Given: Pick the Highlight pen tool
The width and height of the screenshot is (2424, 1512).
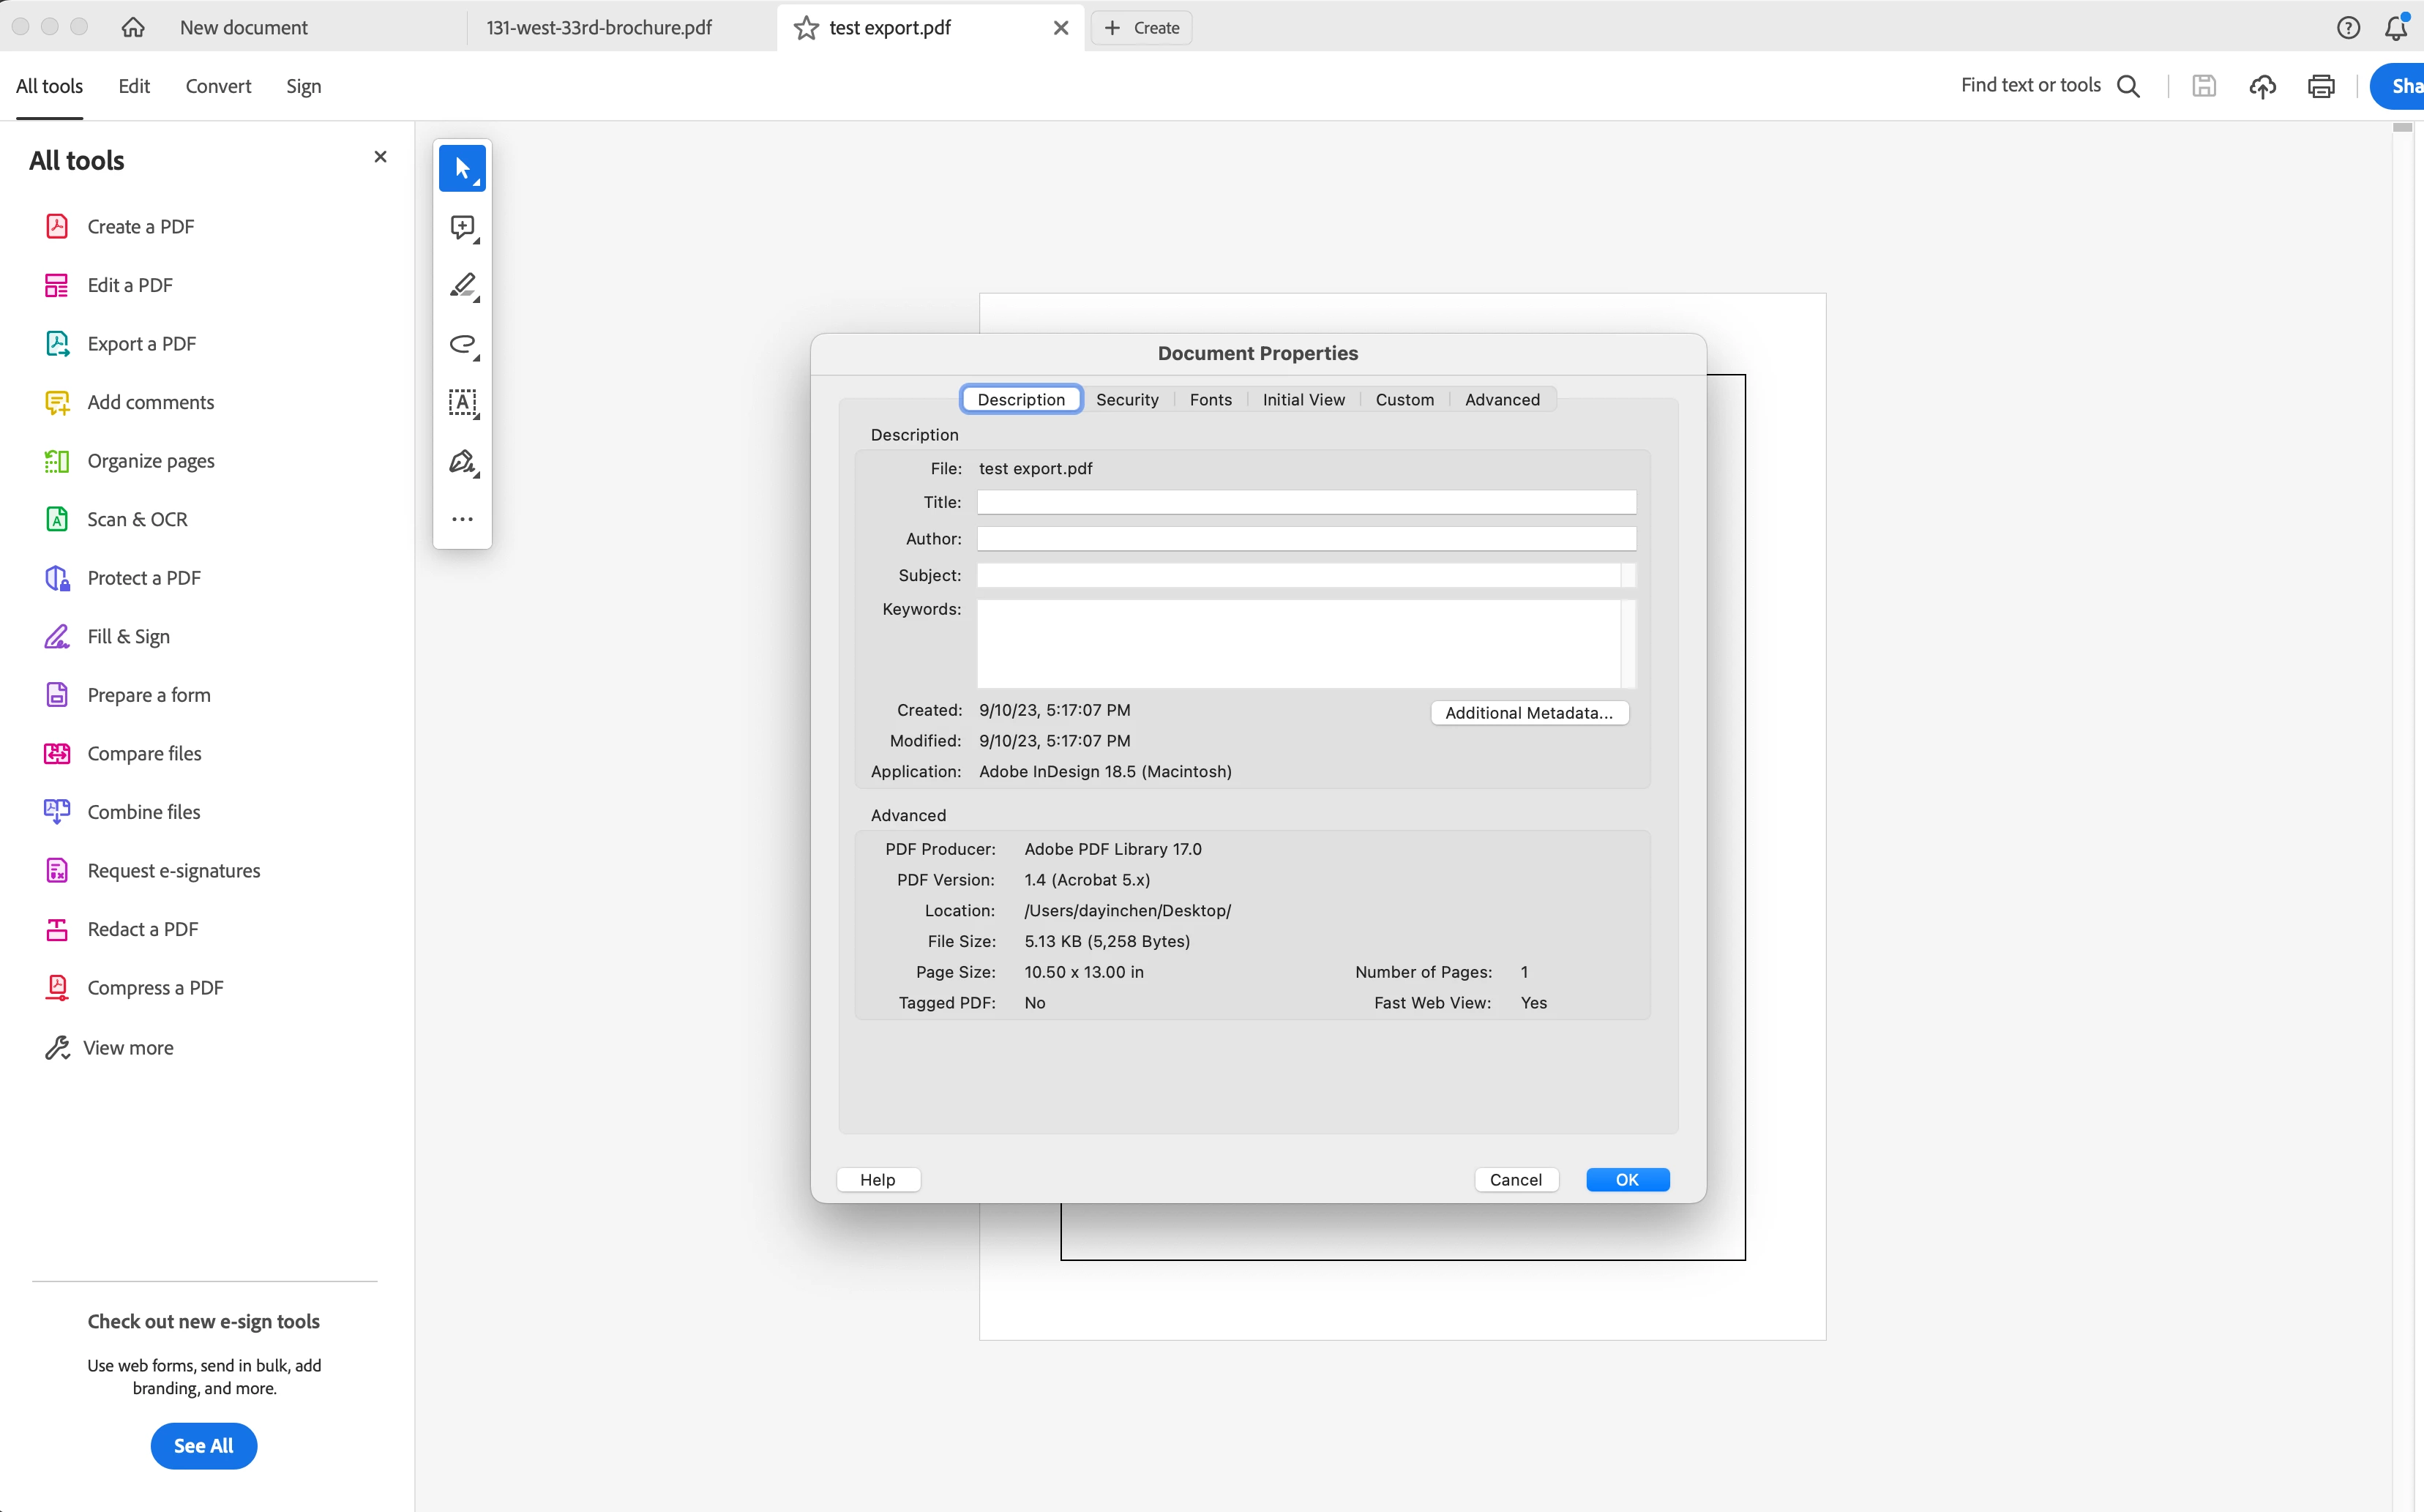Looking at the screenshot, I should 462,286.
